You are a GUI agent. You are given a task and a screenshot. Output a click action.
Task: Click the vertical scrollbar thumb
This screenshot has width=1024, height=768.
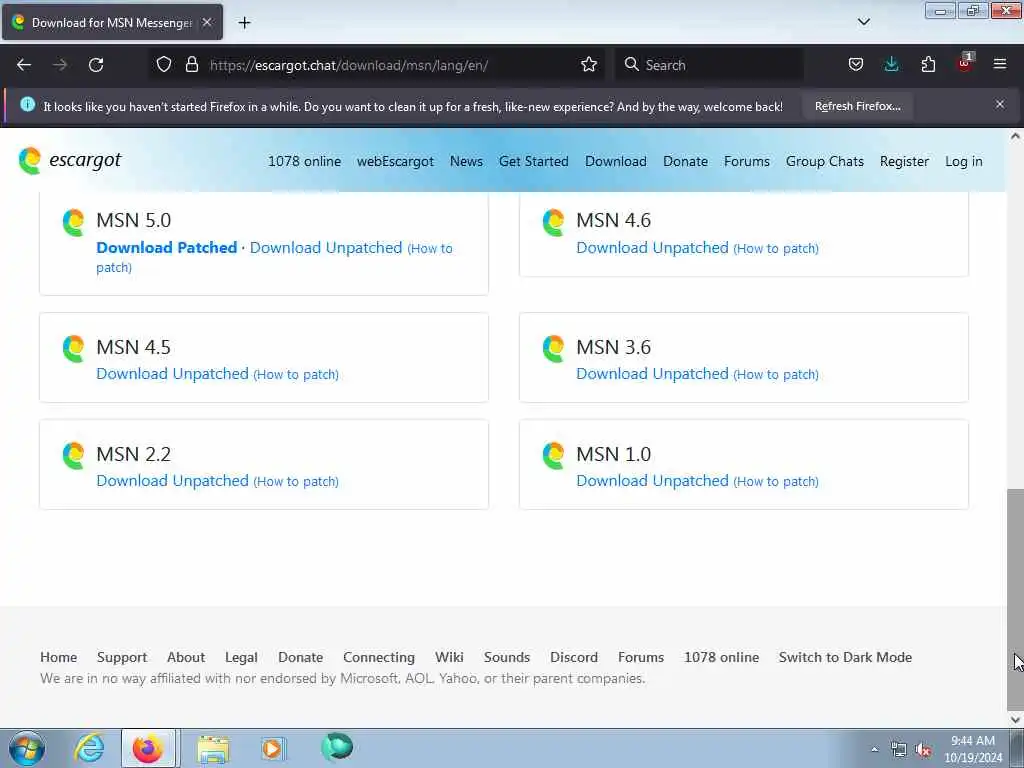[1015, 600]
